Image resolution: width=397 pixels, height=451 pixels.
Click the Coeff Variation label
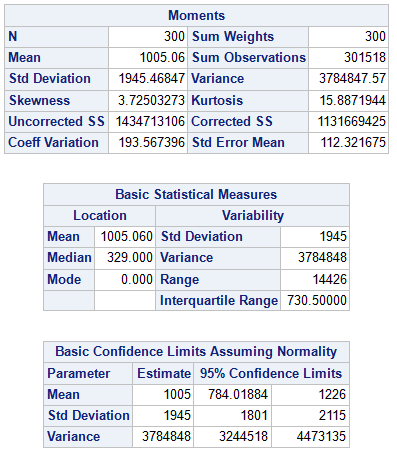pyautogui.click(x=53, y=142)
